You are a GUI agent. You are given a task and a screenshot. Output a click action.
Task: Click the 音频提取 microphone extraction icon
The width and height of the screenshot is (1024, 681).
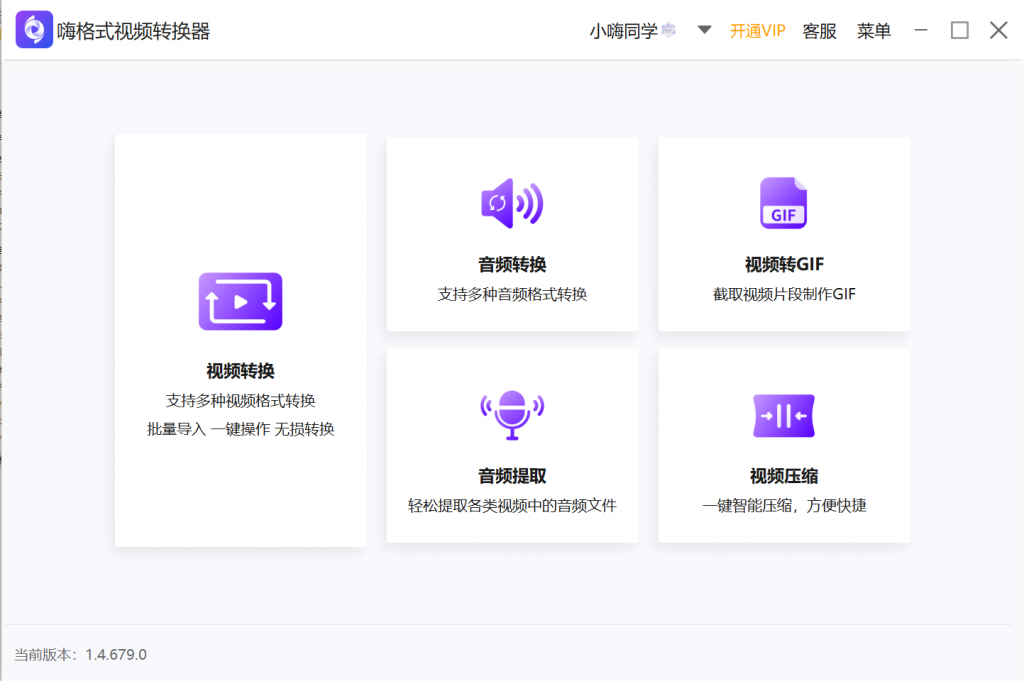(512, 415)
